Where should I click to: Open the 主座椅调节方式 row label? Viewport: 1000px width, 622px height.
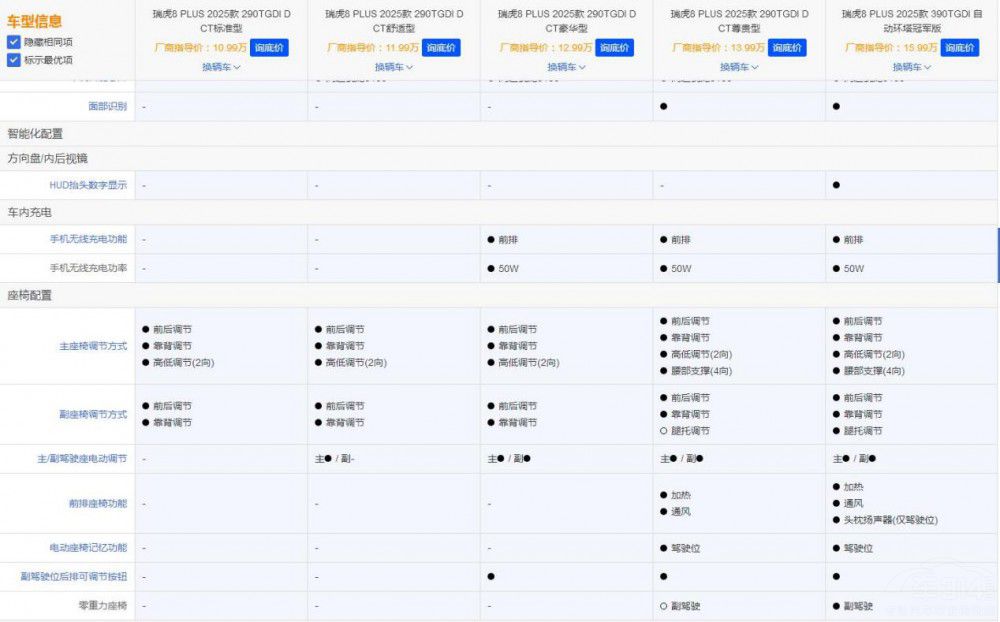click(92, 346)
